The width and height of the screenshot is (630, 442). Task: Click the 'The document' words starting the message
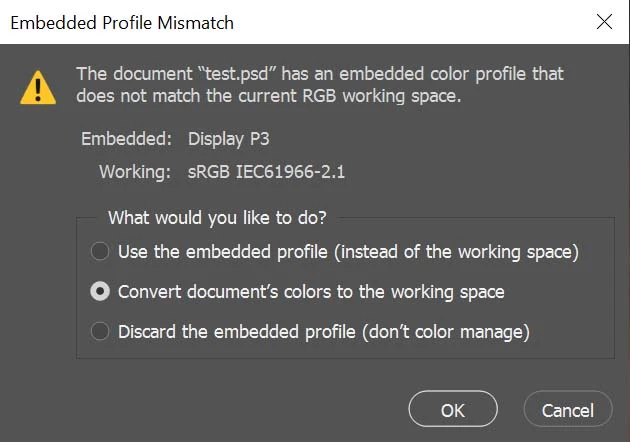point(135,74)
